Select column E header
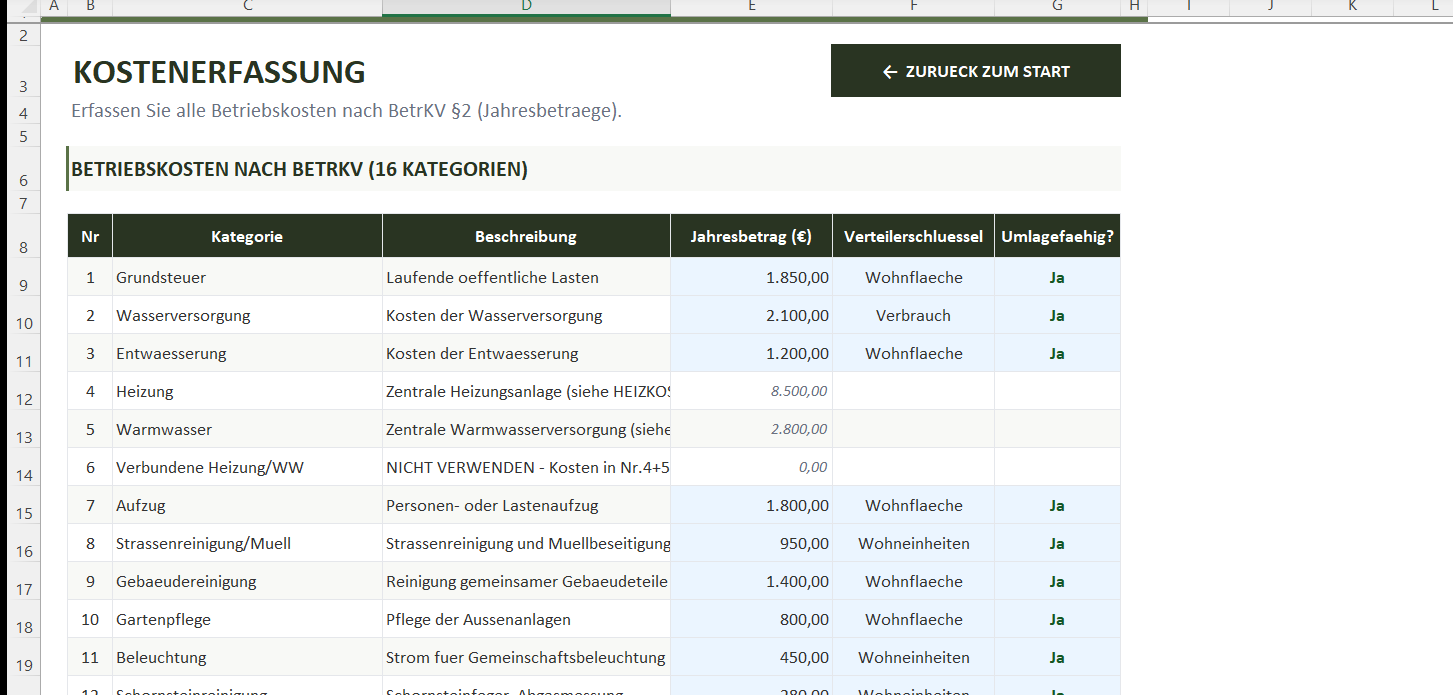The width and height of the screenshot is (1453, 695). click(x=751, y=7)
